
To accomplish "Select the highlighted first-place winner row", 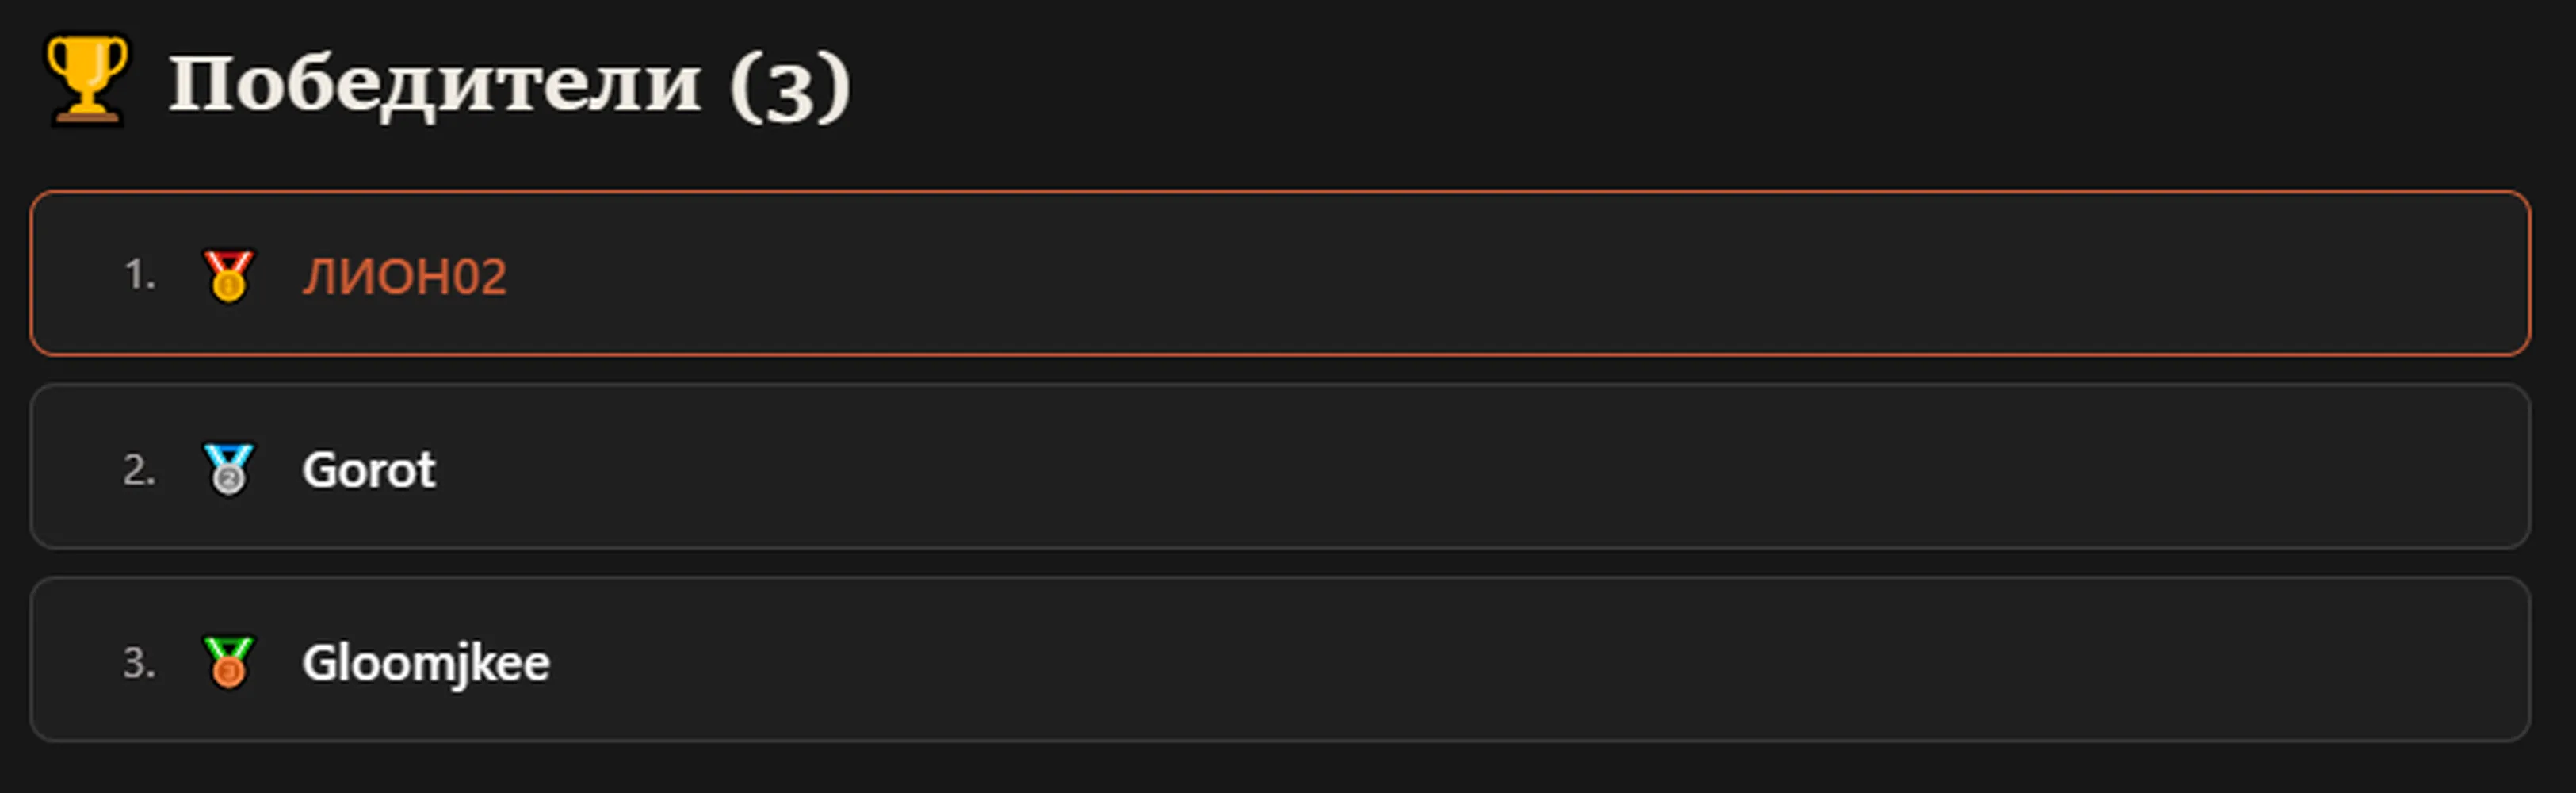I will tap(1280, 273).
